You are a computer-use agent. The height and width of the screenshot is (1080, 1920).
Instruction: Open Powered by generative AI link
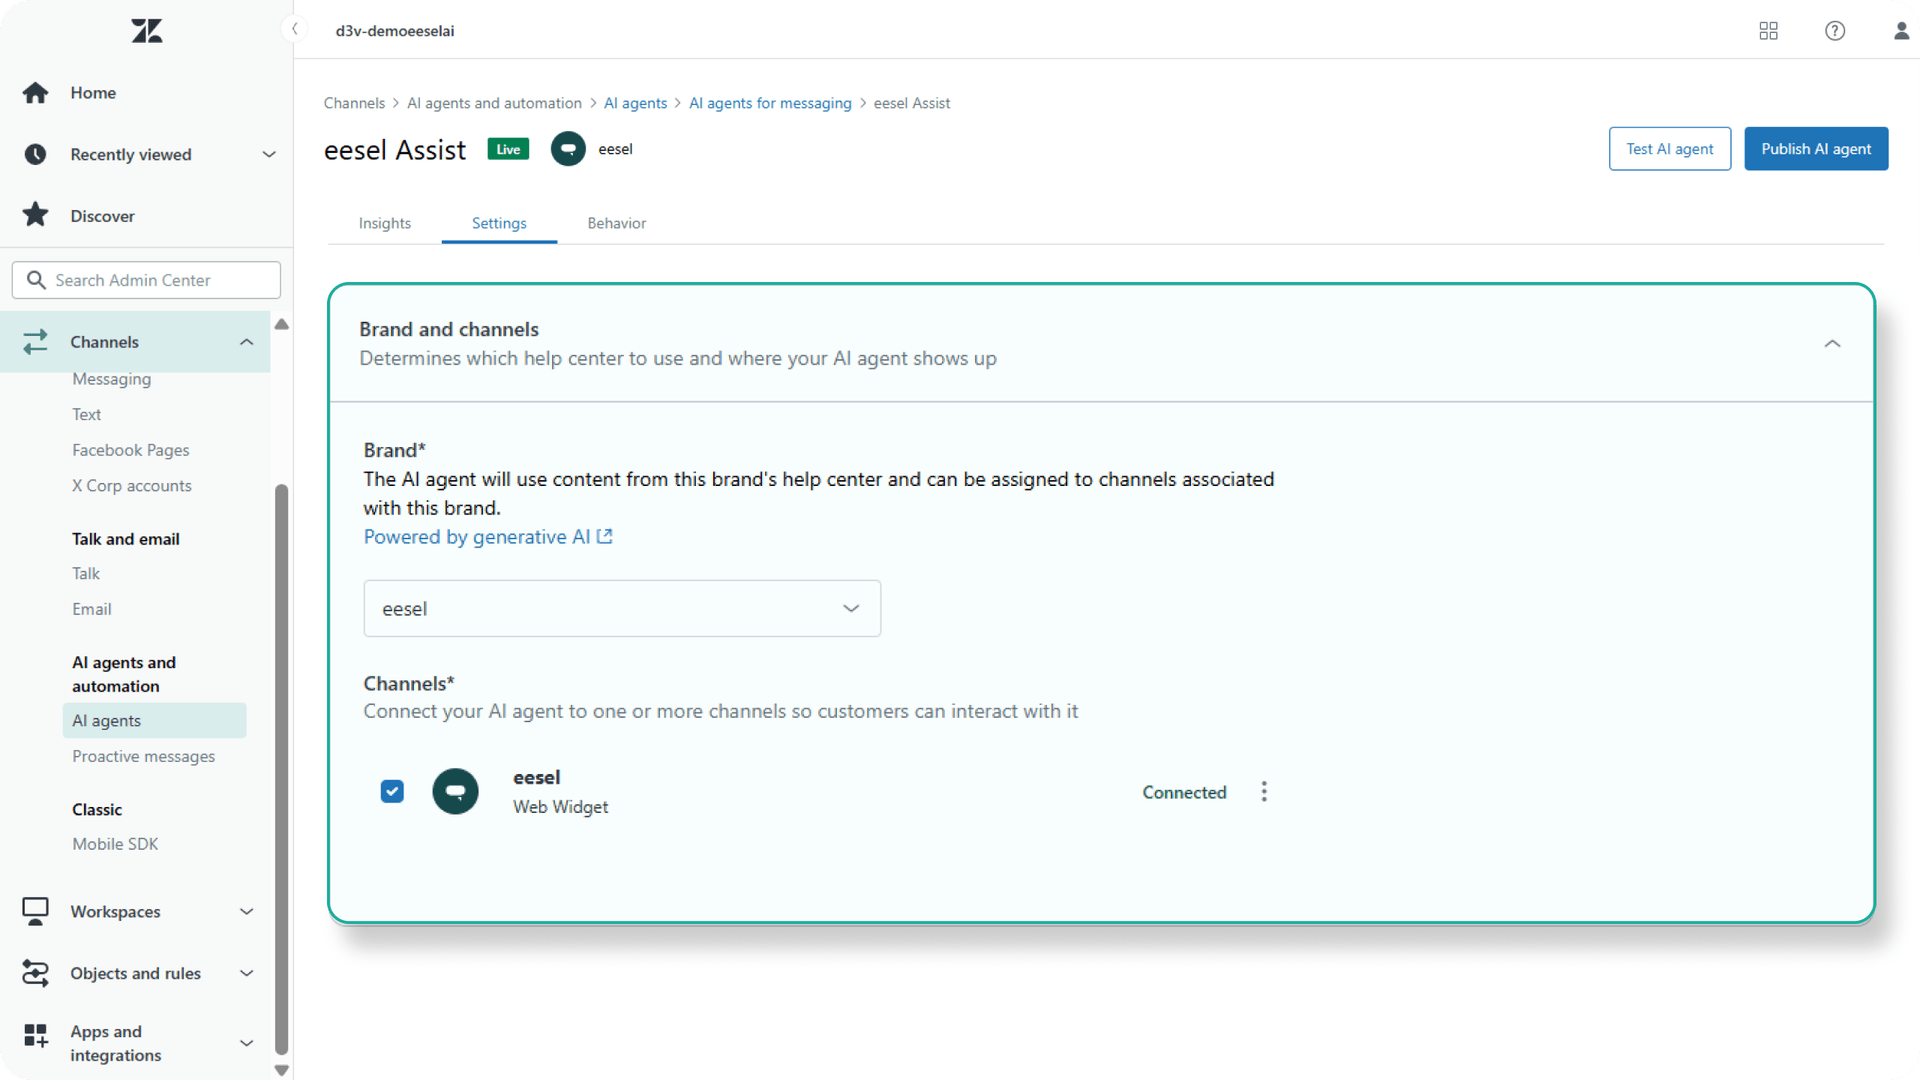coord(488,537)
